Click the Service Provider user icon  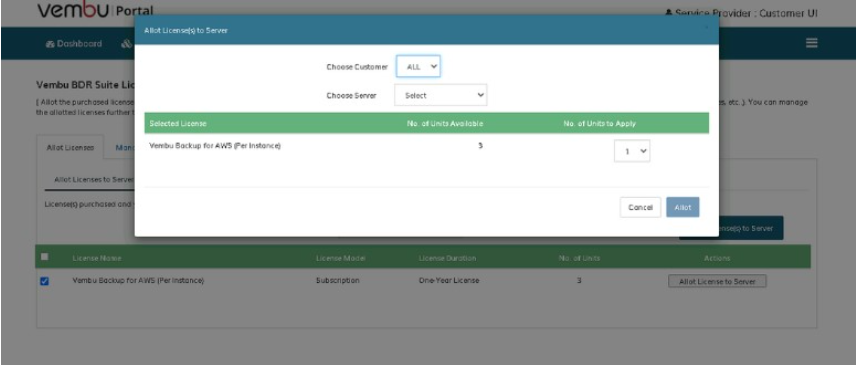pyautogui.click(x=669, y=13)
